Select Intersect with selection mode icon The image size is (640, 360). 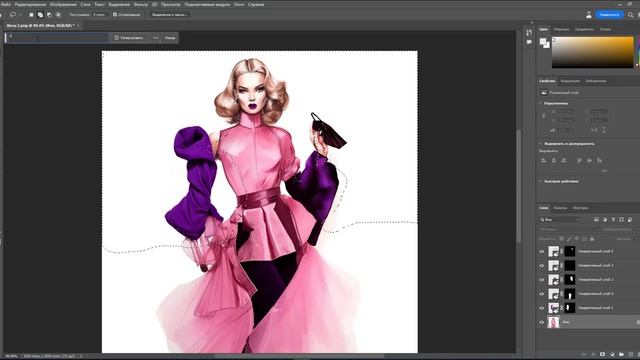[x=58, y=15]
